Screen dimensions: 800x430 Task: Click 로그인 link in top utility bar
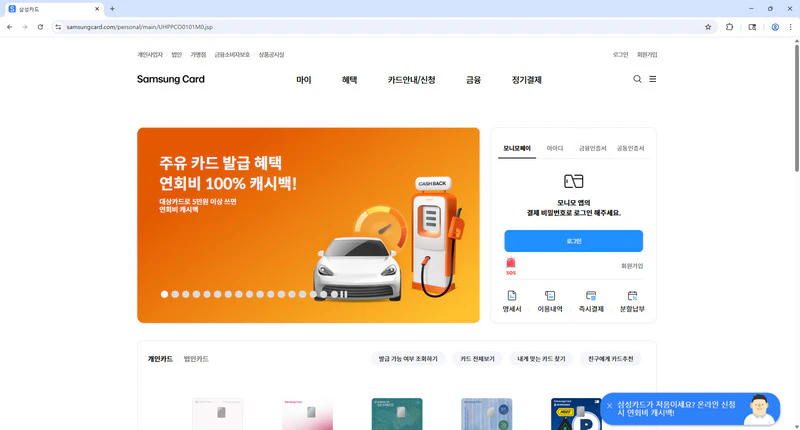(x=620, y=55)
